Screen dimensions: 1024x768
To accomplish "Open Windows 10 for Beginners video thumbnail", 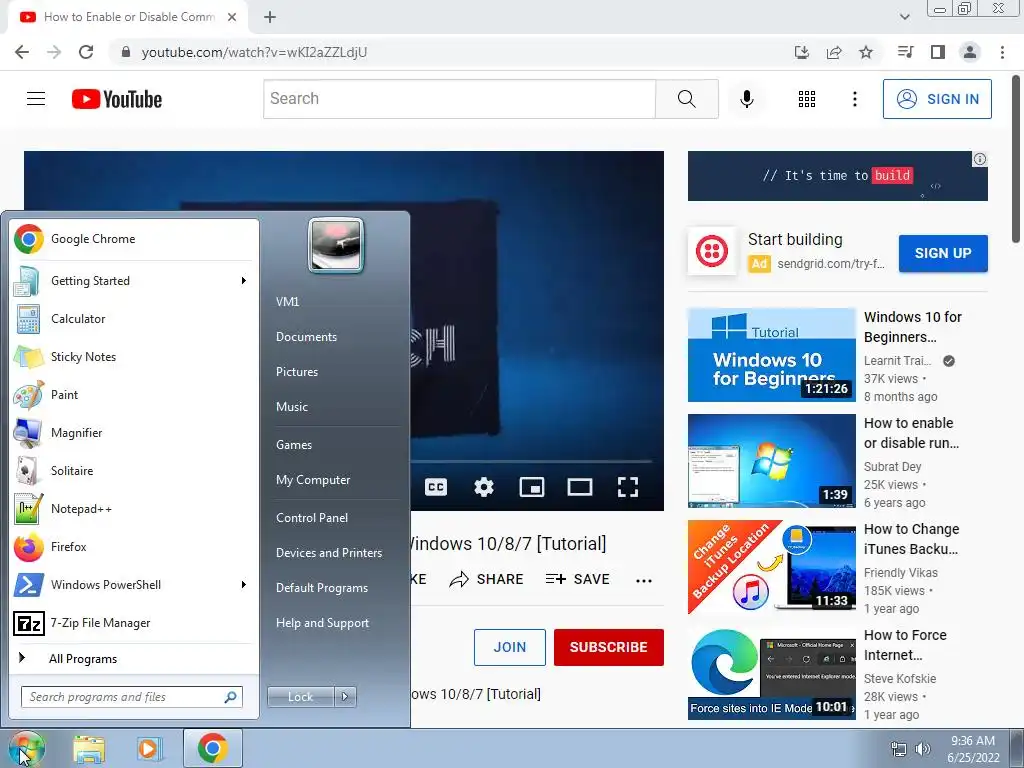I will [771, 355].
